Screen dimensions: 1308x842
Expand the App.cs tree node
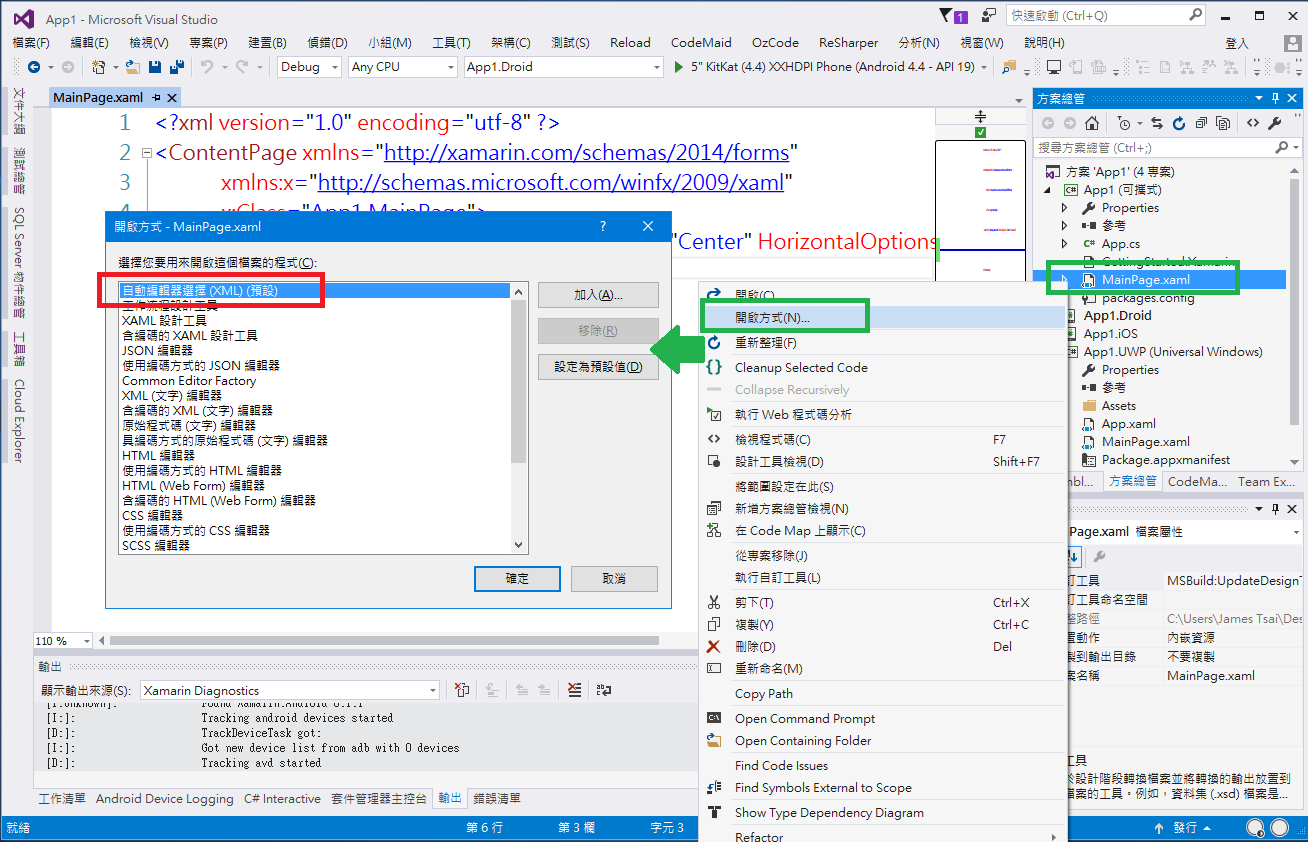point(1065,244)
